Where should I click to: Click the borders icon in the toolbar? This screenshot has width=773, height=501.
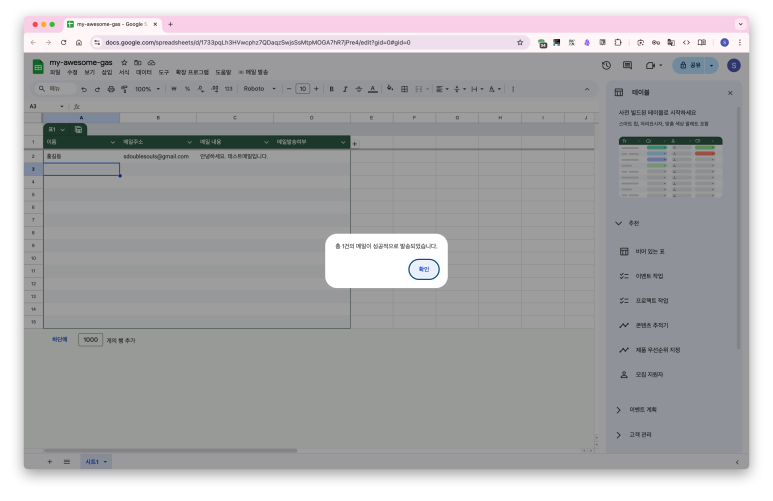pyautogui.click(x=404, y=88)
